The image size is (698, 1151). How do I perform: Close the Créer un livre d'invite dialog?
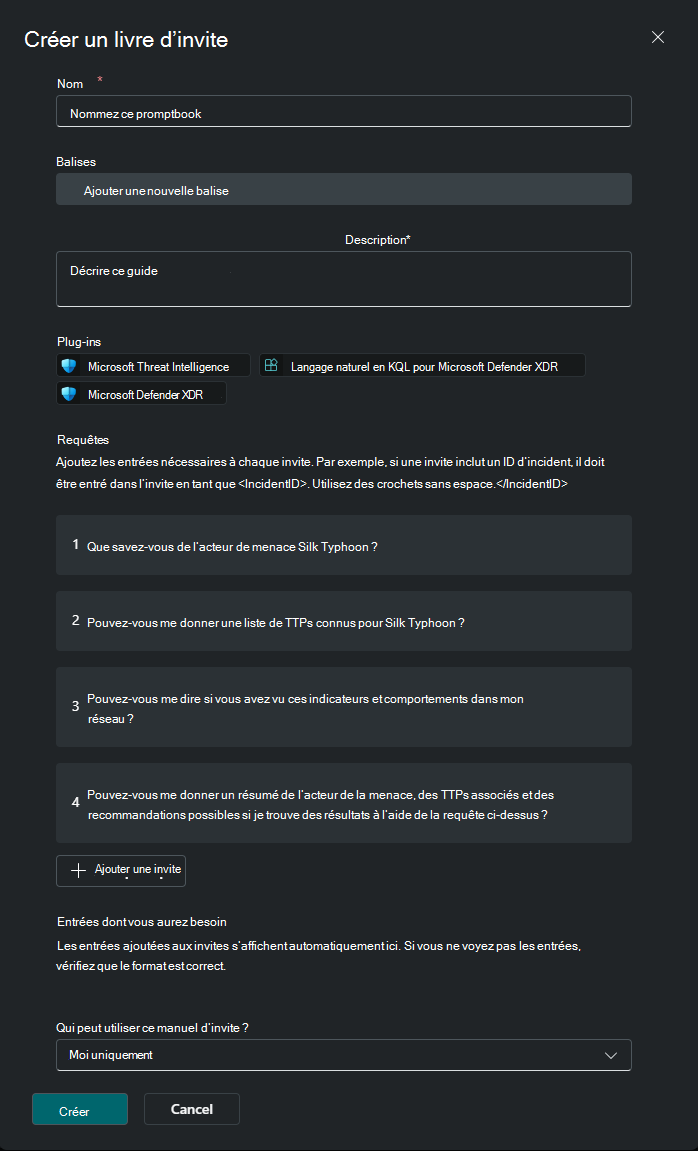(x=658, y=37)
